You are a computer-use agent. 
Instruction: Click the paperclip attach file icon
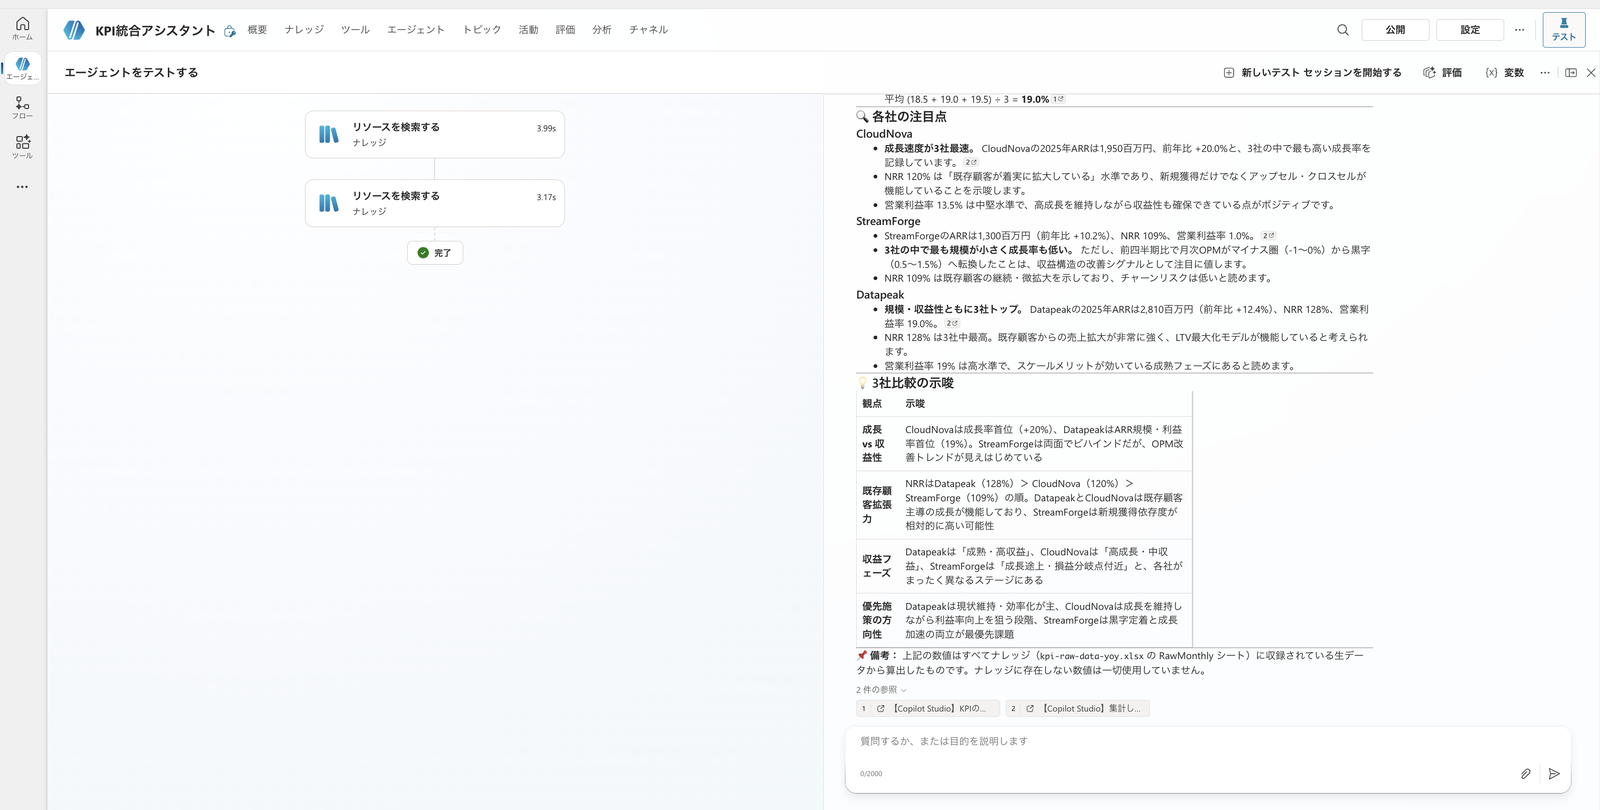[x=1526, y=773]
